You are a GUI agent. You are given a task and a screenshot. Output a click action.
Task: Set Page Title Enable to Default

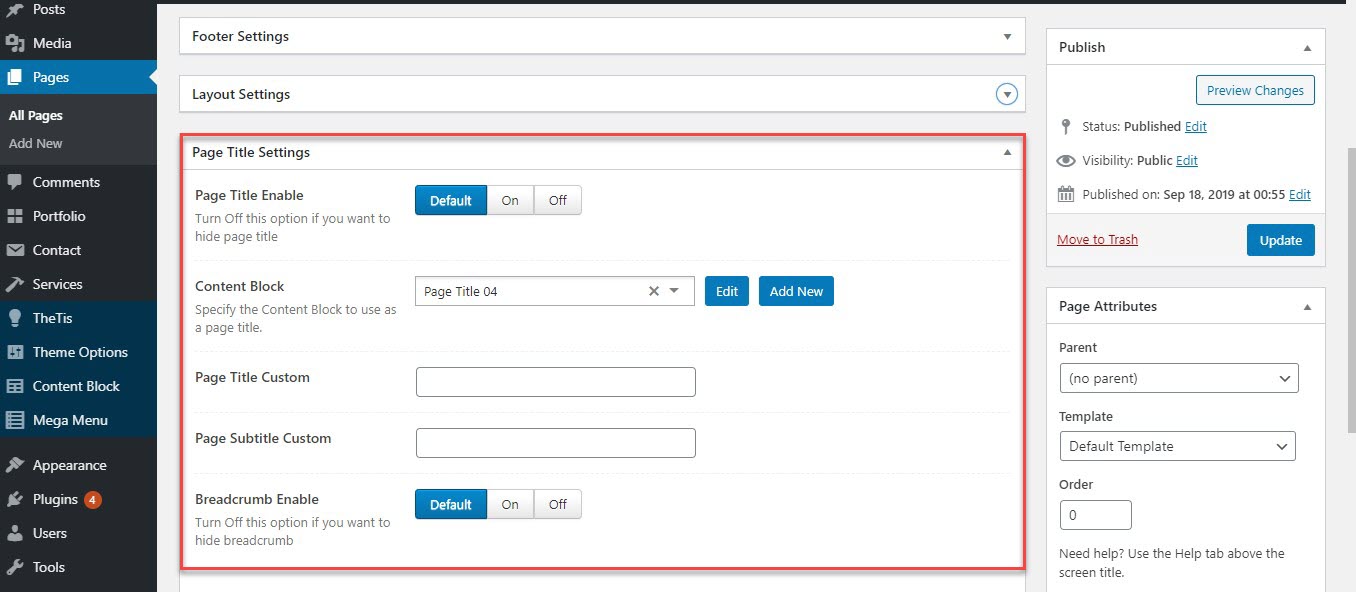tap(451, 200)
